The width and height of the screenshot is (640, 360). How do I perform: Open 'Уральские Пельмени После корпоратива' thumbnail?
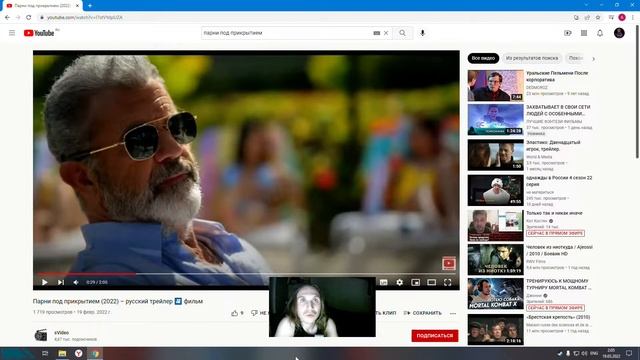click(496, 85)
